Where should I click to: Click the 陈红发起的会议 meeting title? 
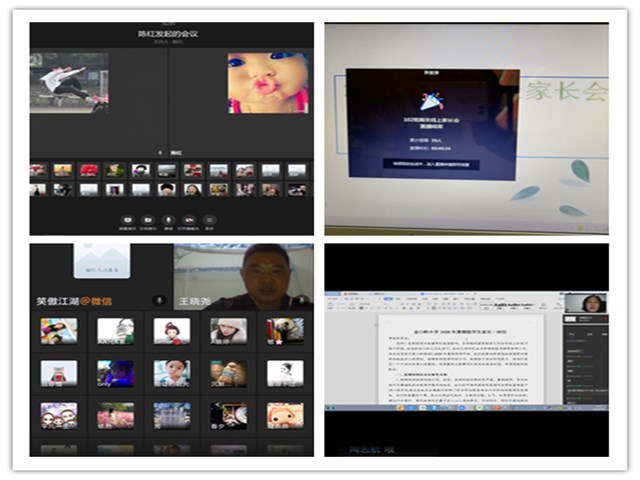click(x=168, y=34)
